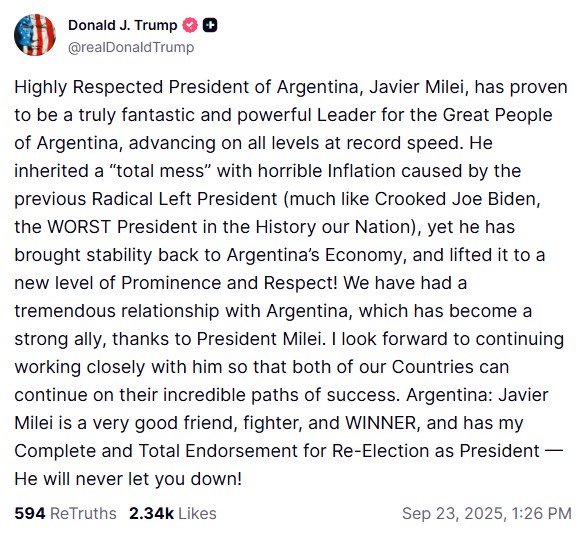Open the Sep 23, 2025 timestamp
Screen dimensions: 587x539
487,514
